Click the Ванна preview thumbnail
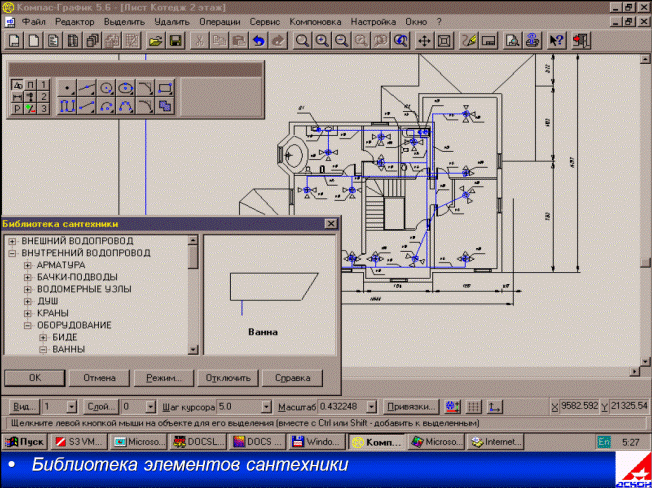Image resolution: width=652 pixels, height=488 pixels. tap(270, 295)
